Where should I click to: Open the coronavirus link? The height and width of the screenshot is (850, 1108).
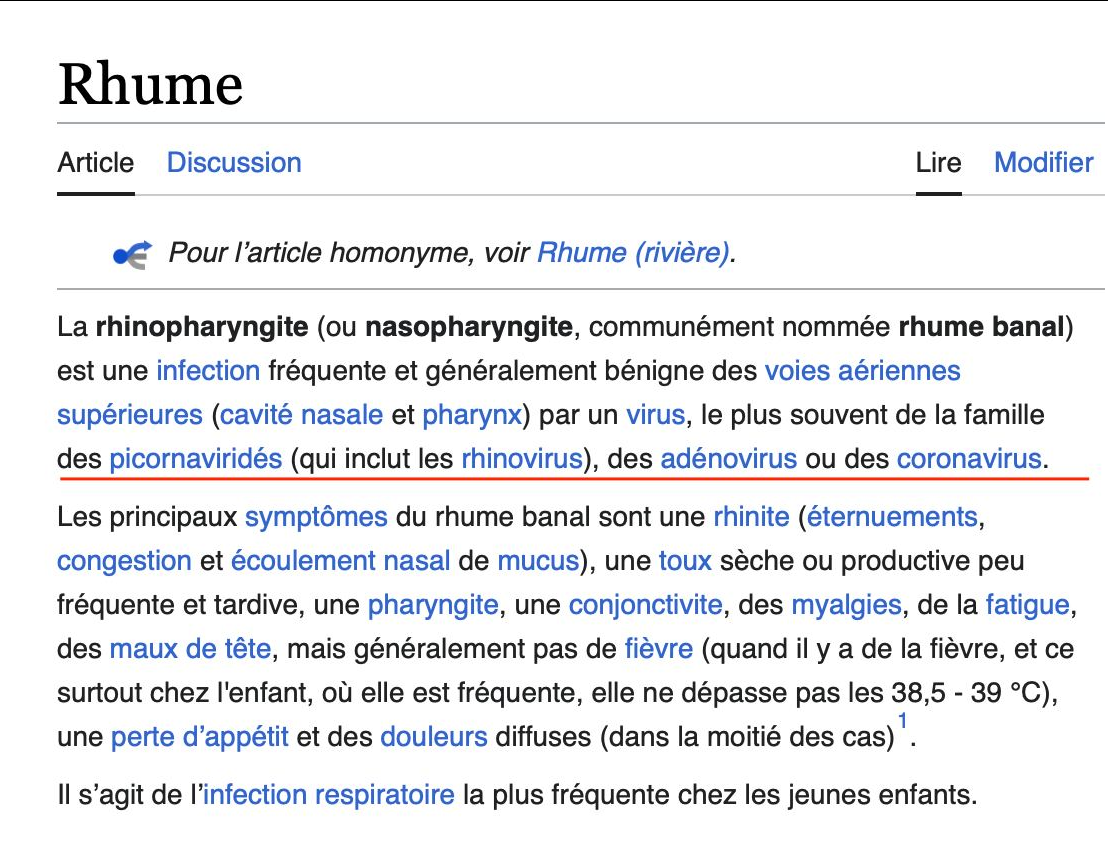point(969,459)
